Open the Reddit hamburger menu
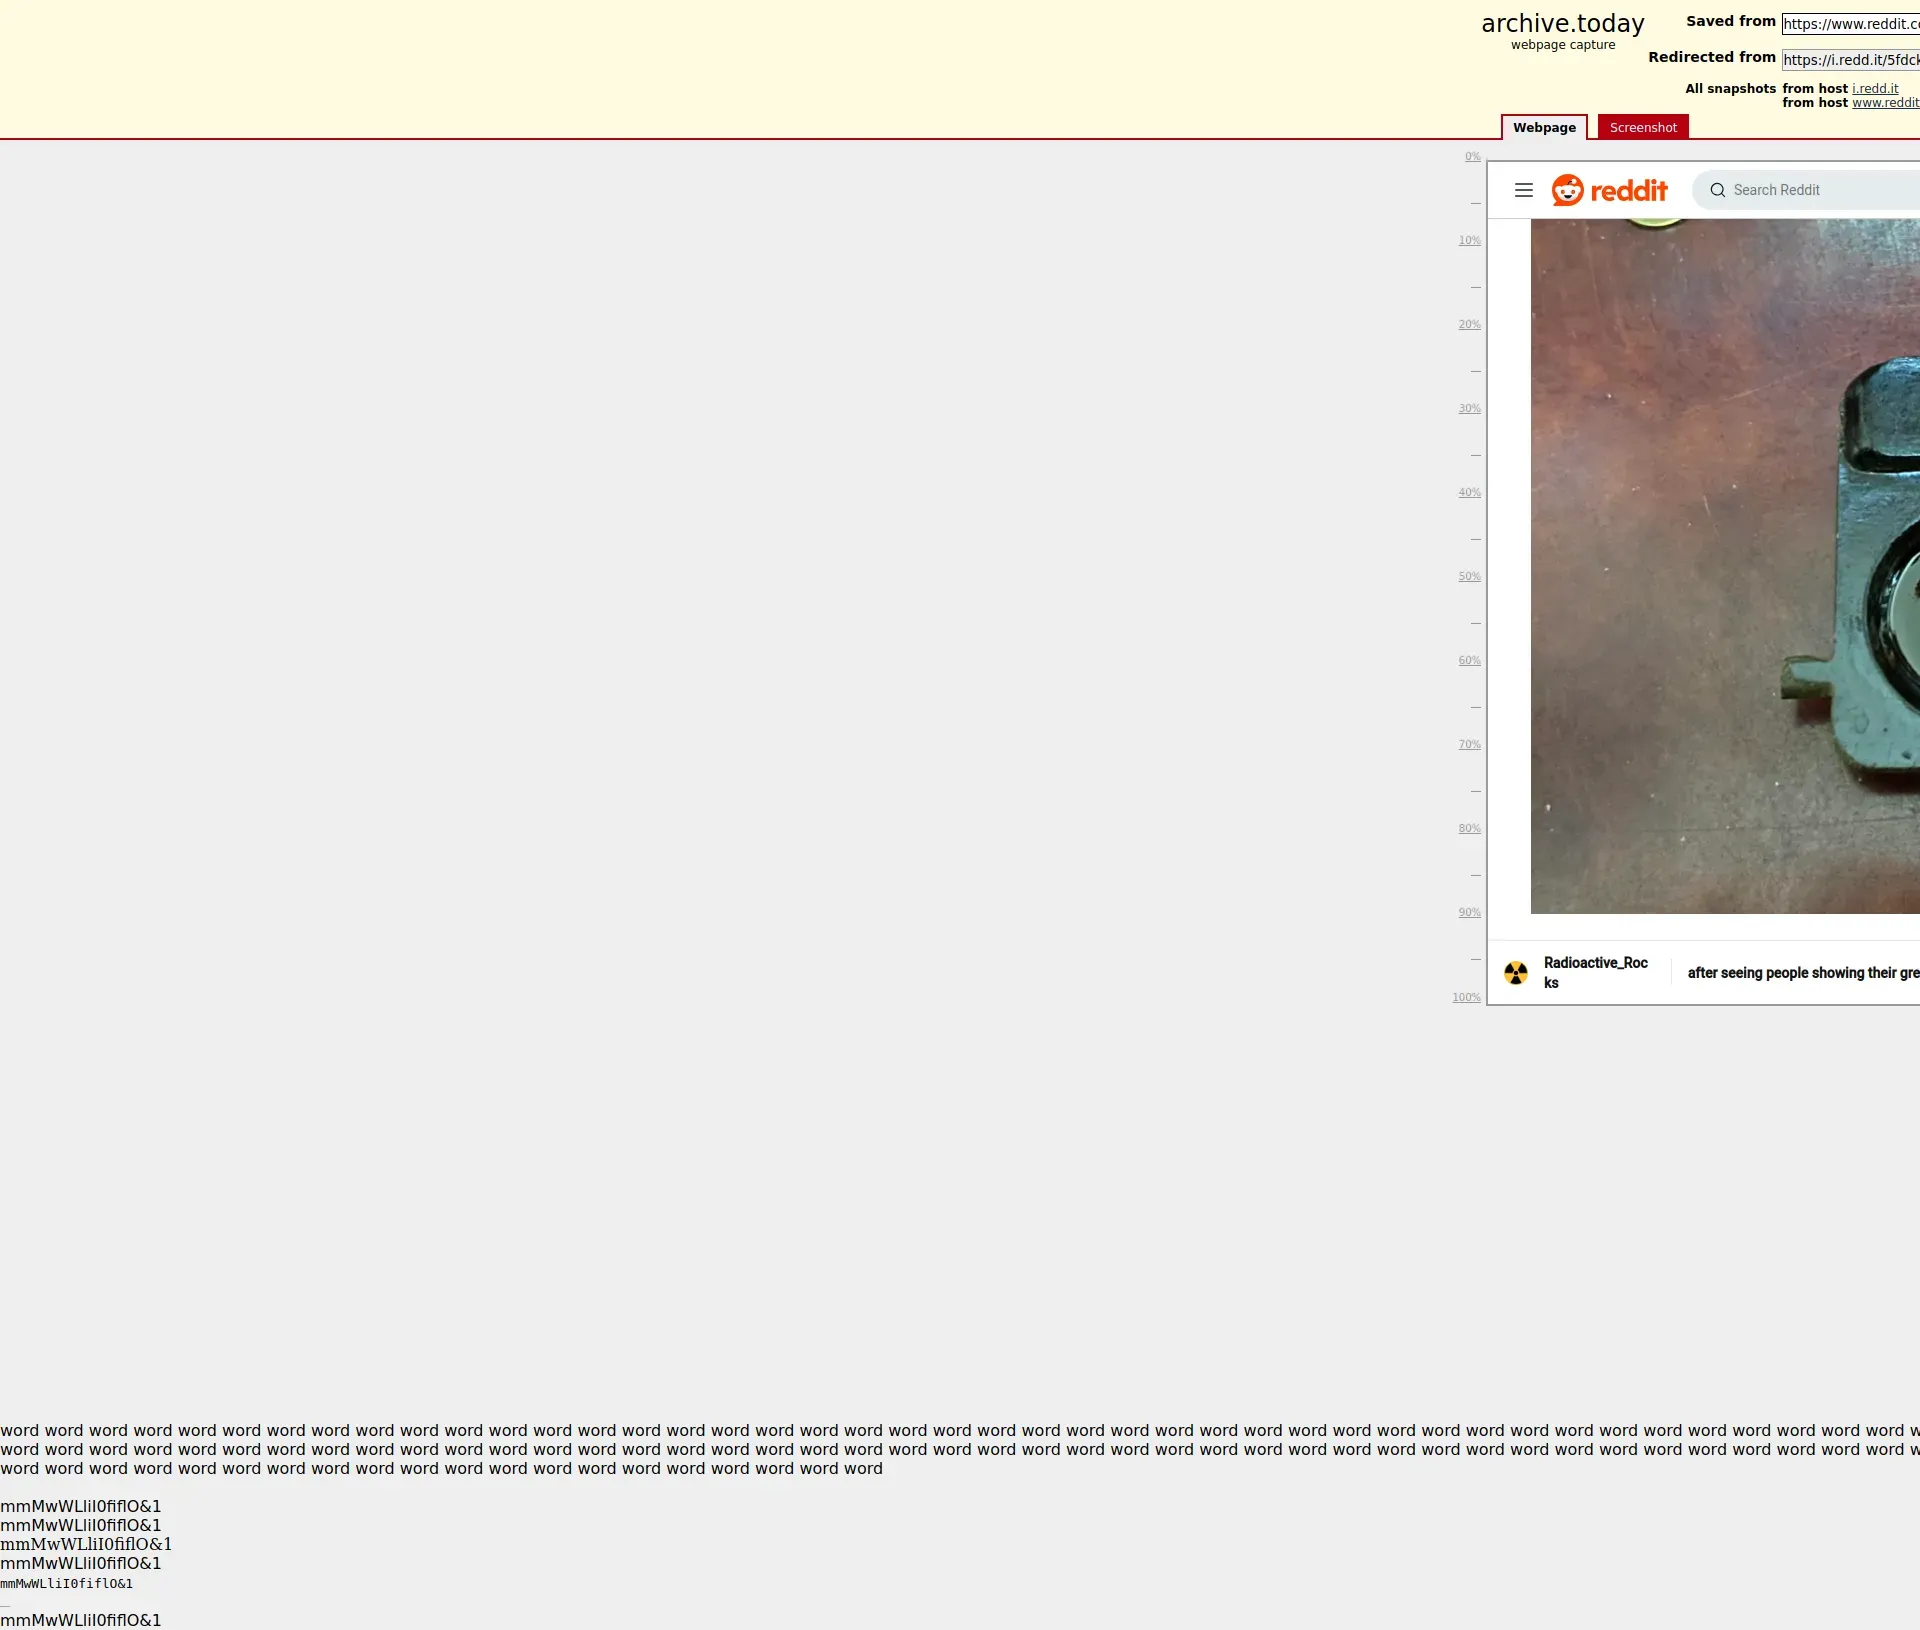 pyautogui.click(x=1523, y=190)
